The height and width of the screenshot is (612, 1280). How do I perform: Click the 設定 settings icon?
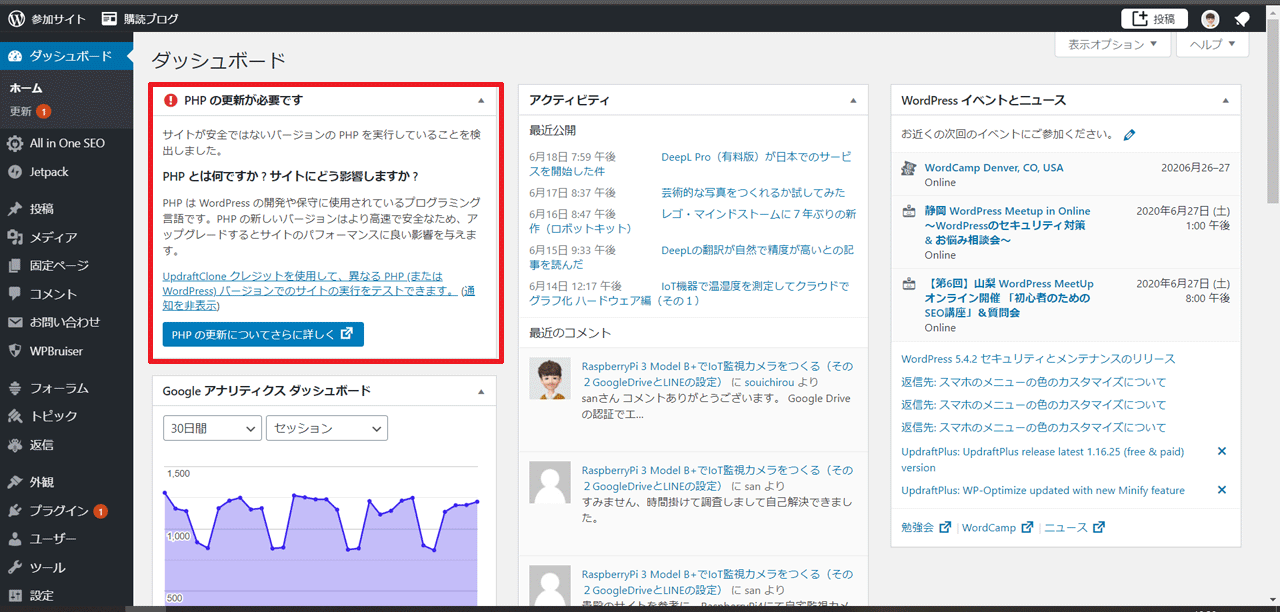[15, 595]
